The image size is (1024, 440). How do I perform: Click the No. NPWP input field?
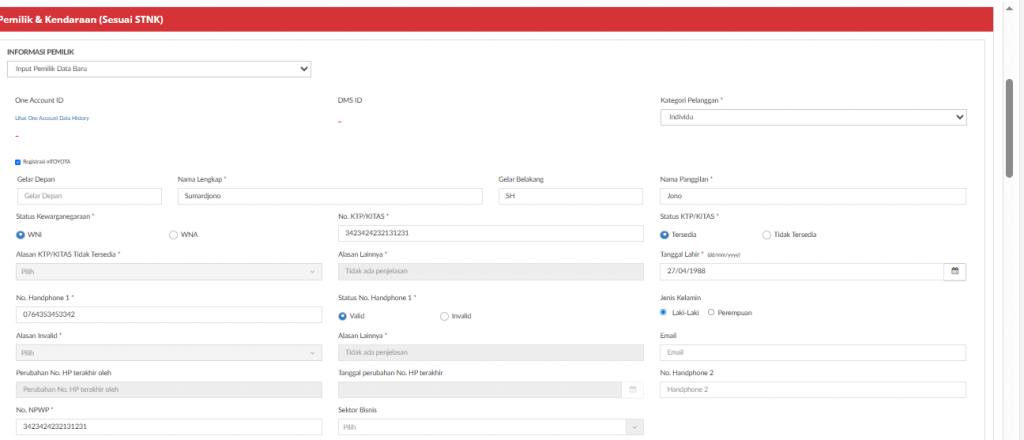(168, 427)
